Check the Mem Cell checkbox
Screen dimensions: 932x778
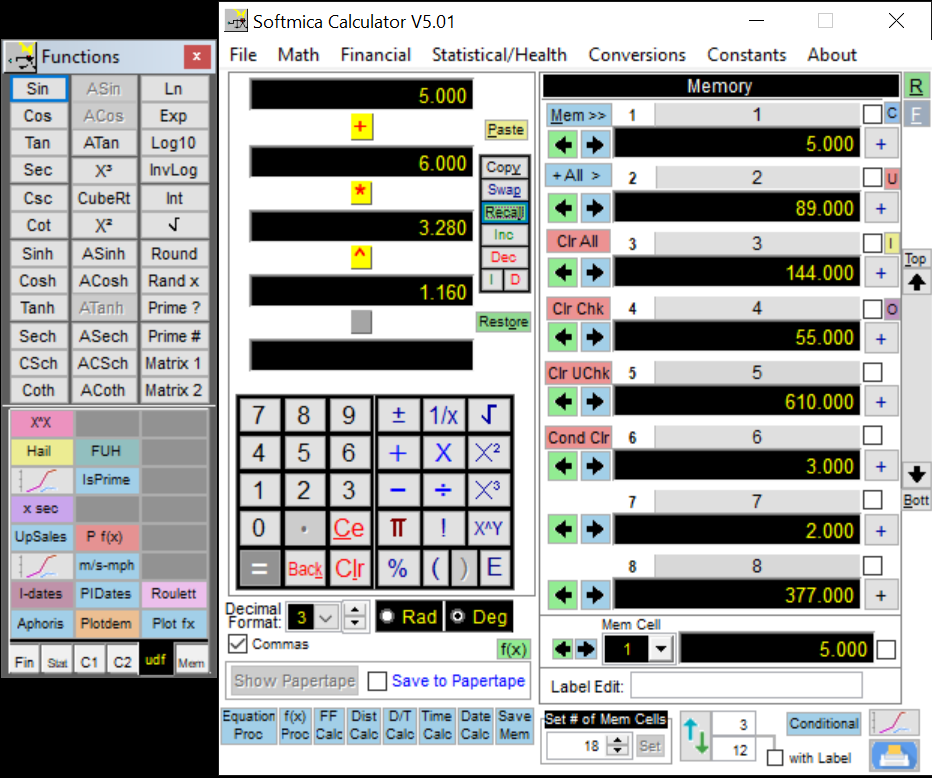click(x=886, y=649)
